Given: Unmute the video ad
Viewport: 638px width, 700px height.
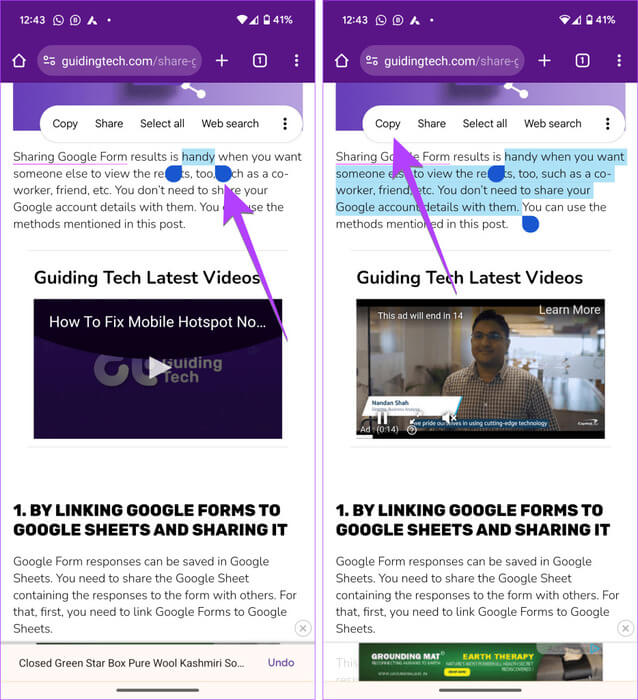Looking at the screenshot, I should coord(449,418).
